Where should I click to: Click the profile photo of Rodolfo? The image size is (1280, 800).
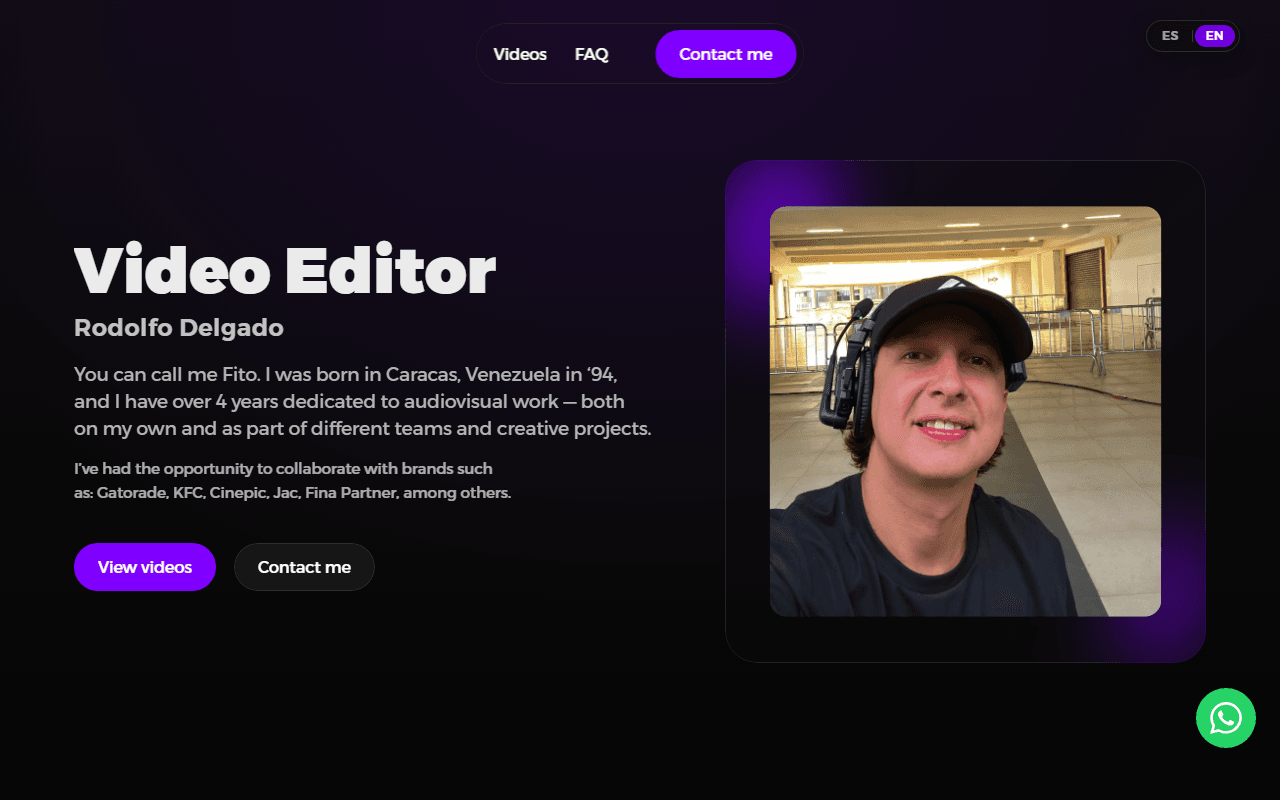pyautogui.click(x=965, y=411)
